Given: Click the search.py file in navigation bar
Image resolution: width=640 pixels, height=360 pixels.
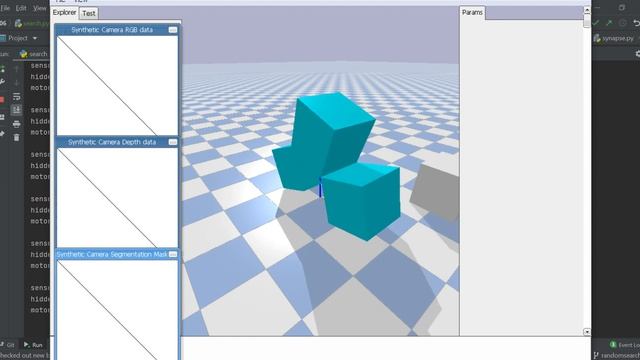Looking at the screenshot, I should (32, 24).
